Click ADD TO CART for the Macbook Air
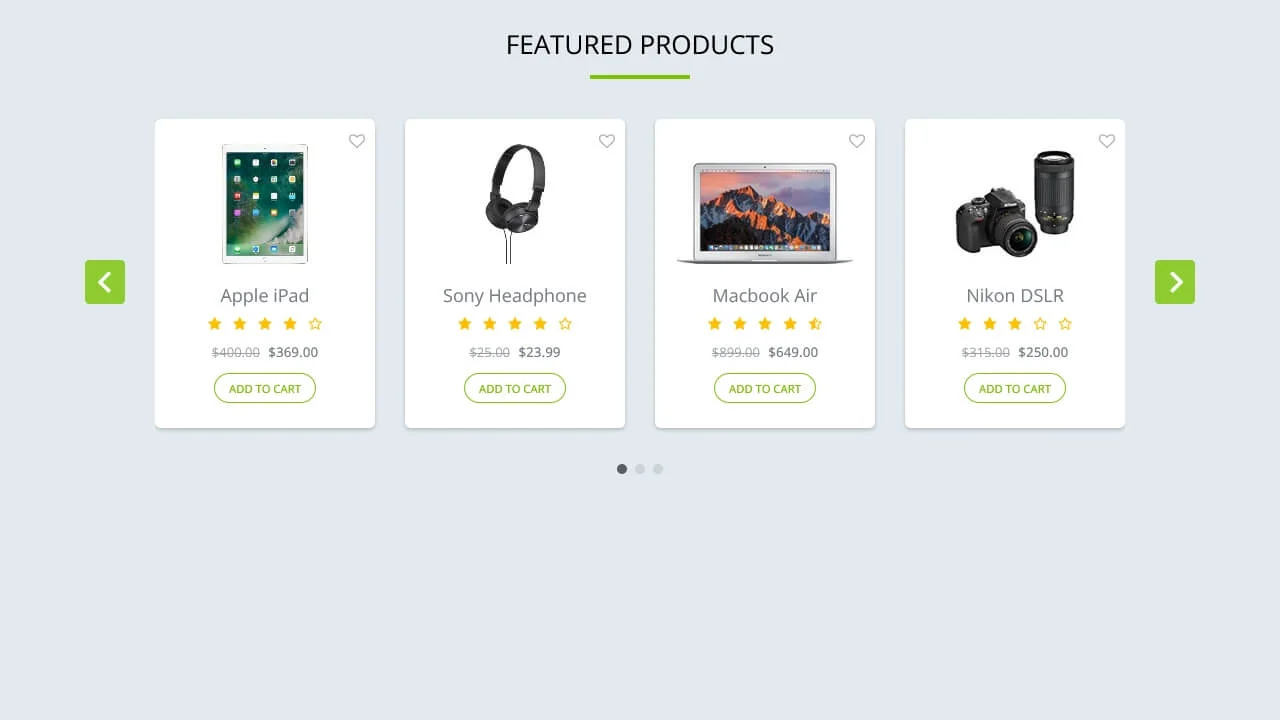Screen dimensions: 1280x720 [x=764, y=388]
